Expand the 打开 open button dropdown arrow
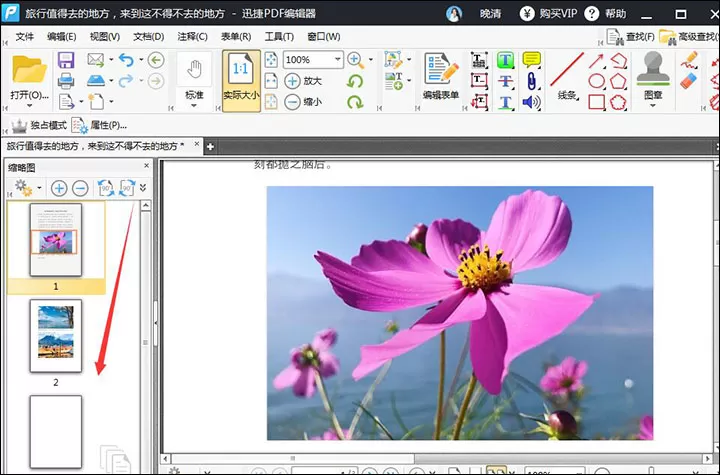 (x=29, y=106)
